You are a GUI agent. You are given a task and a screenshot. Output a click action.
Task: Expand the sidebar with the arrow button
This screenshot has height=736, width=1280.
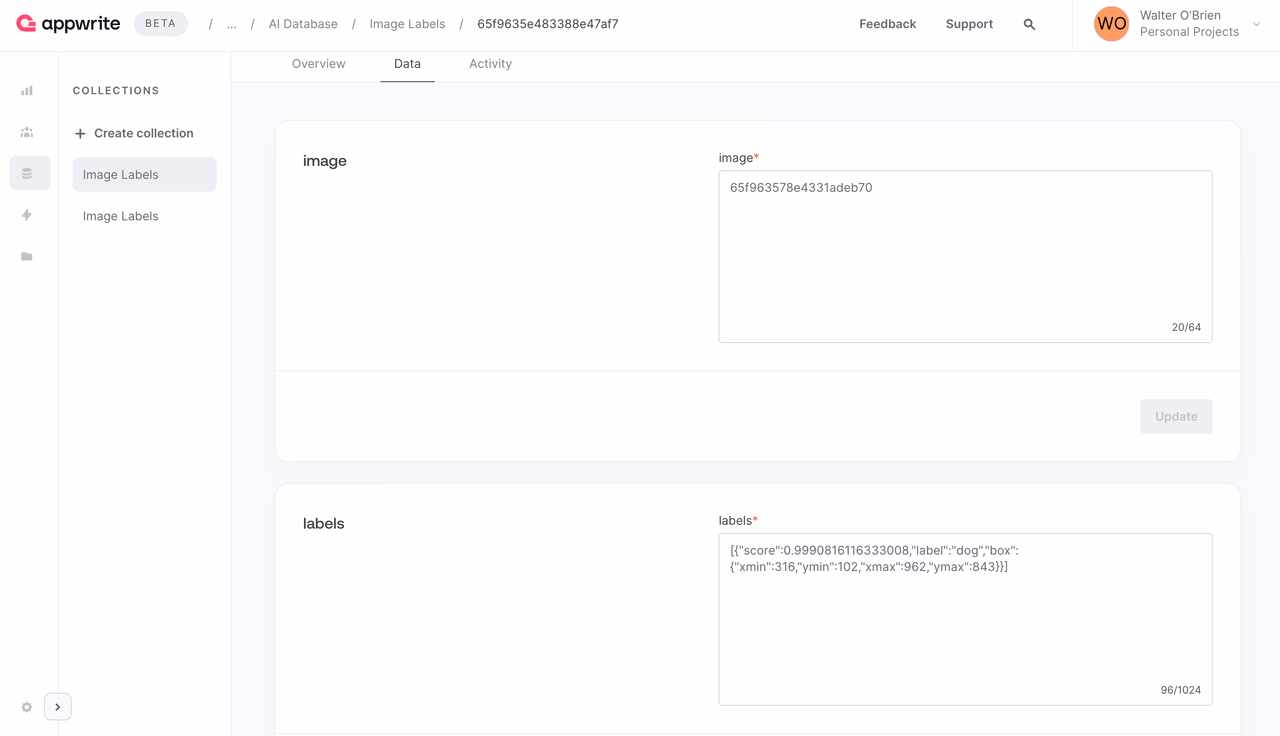[x=58, y=707]
